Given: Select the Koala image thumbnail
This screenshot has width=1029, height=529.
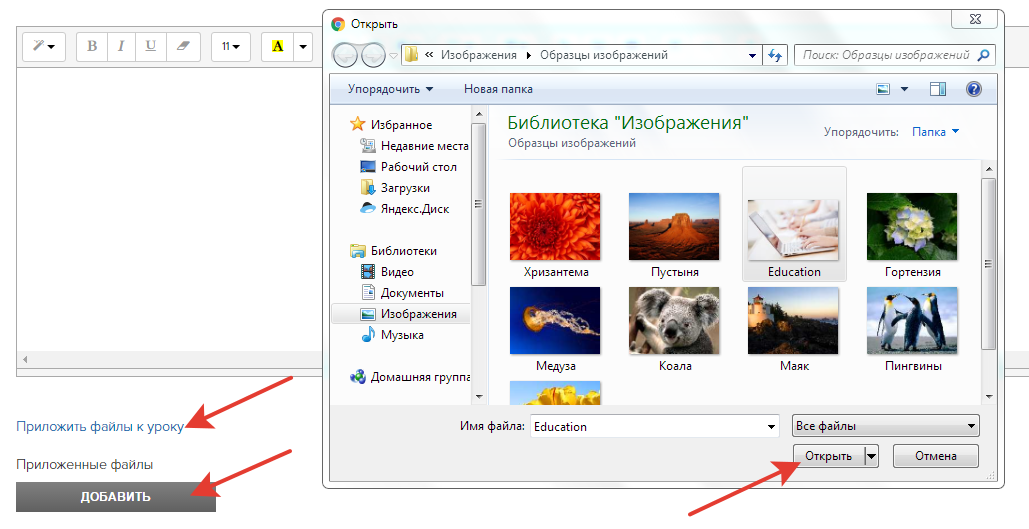Looking at the screenshot, I should (674, 320).
